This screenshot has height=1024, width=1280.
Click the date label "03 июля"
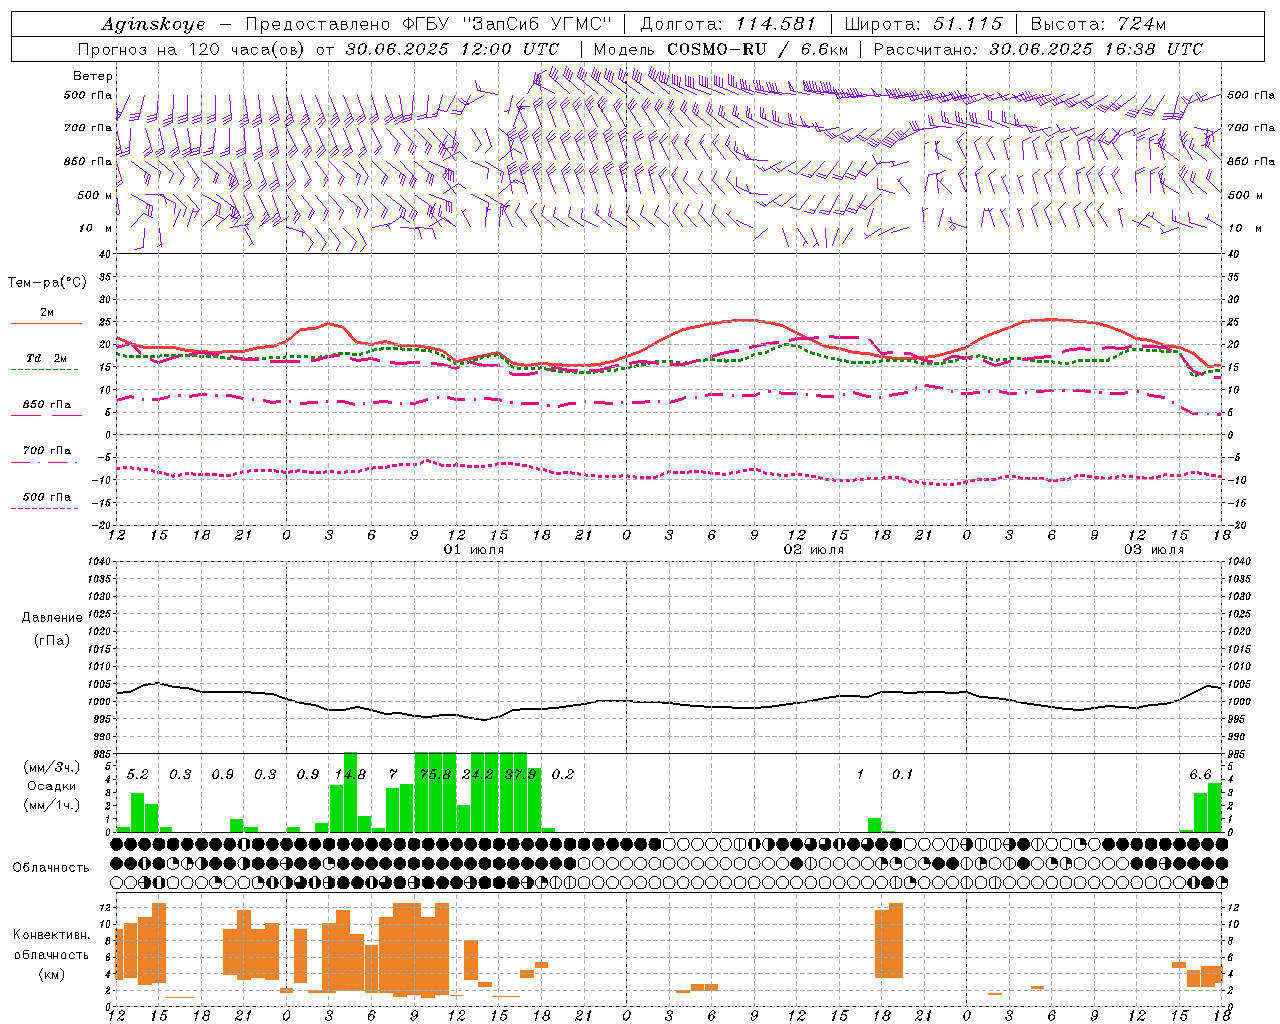(x=1154, y=550)
